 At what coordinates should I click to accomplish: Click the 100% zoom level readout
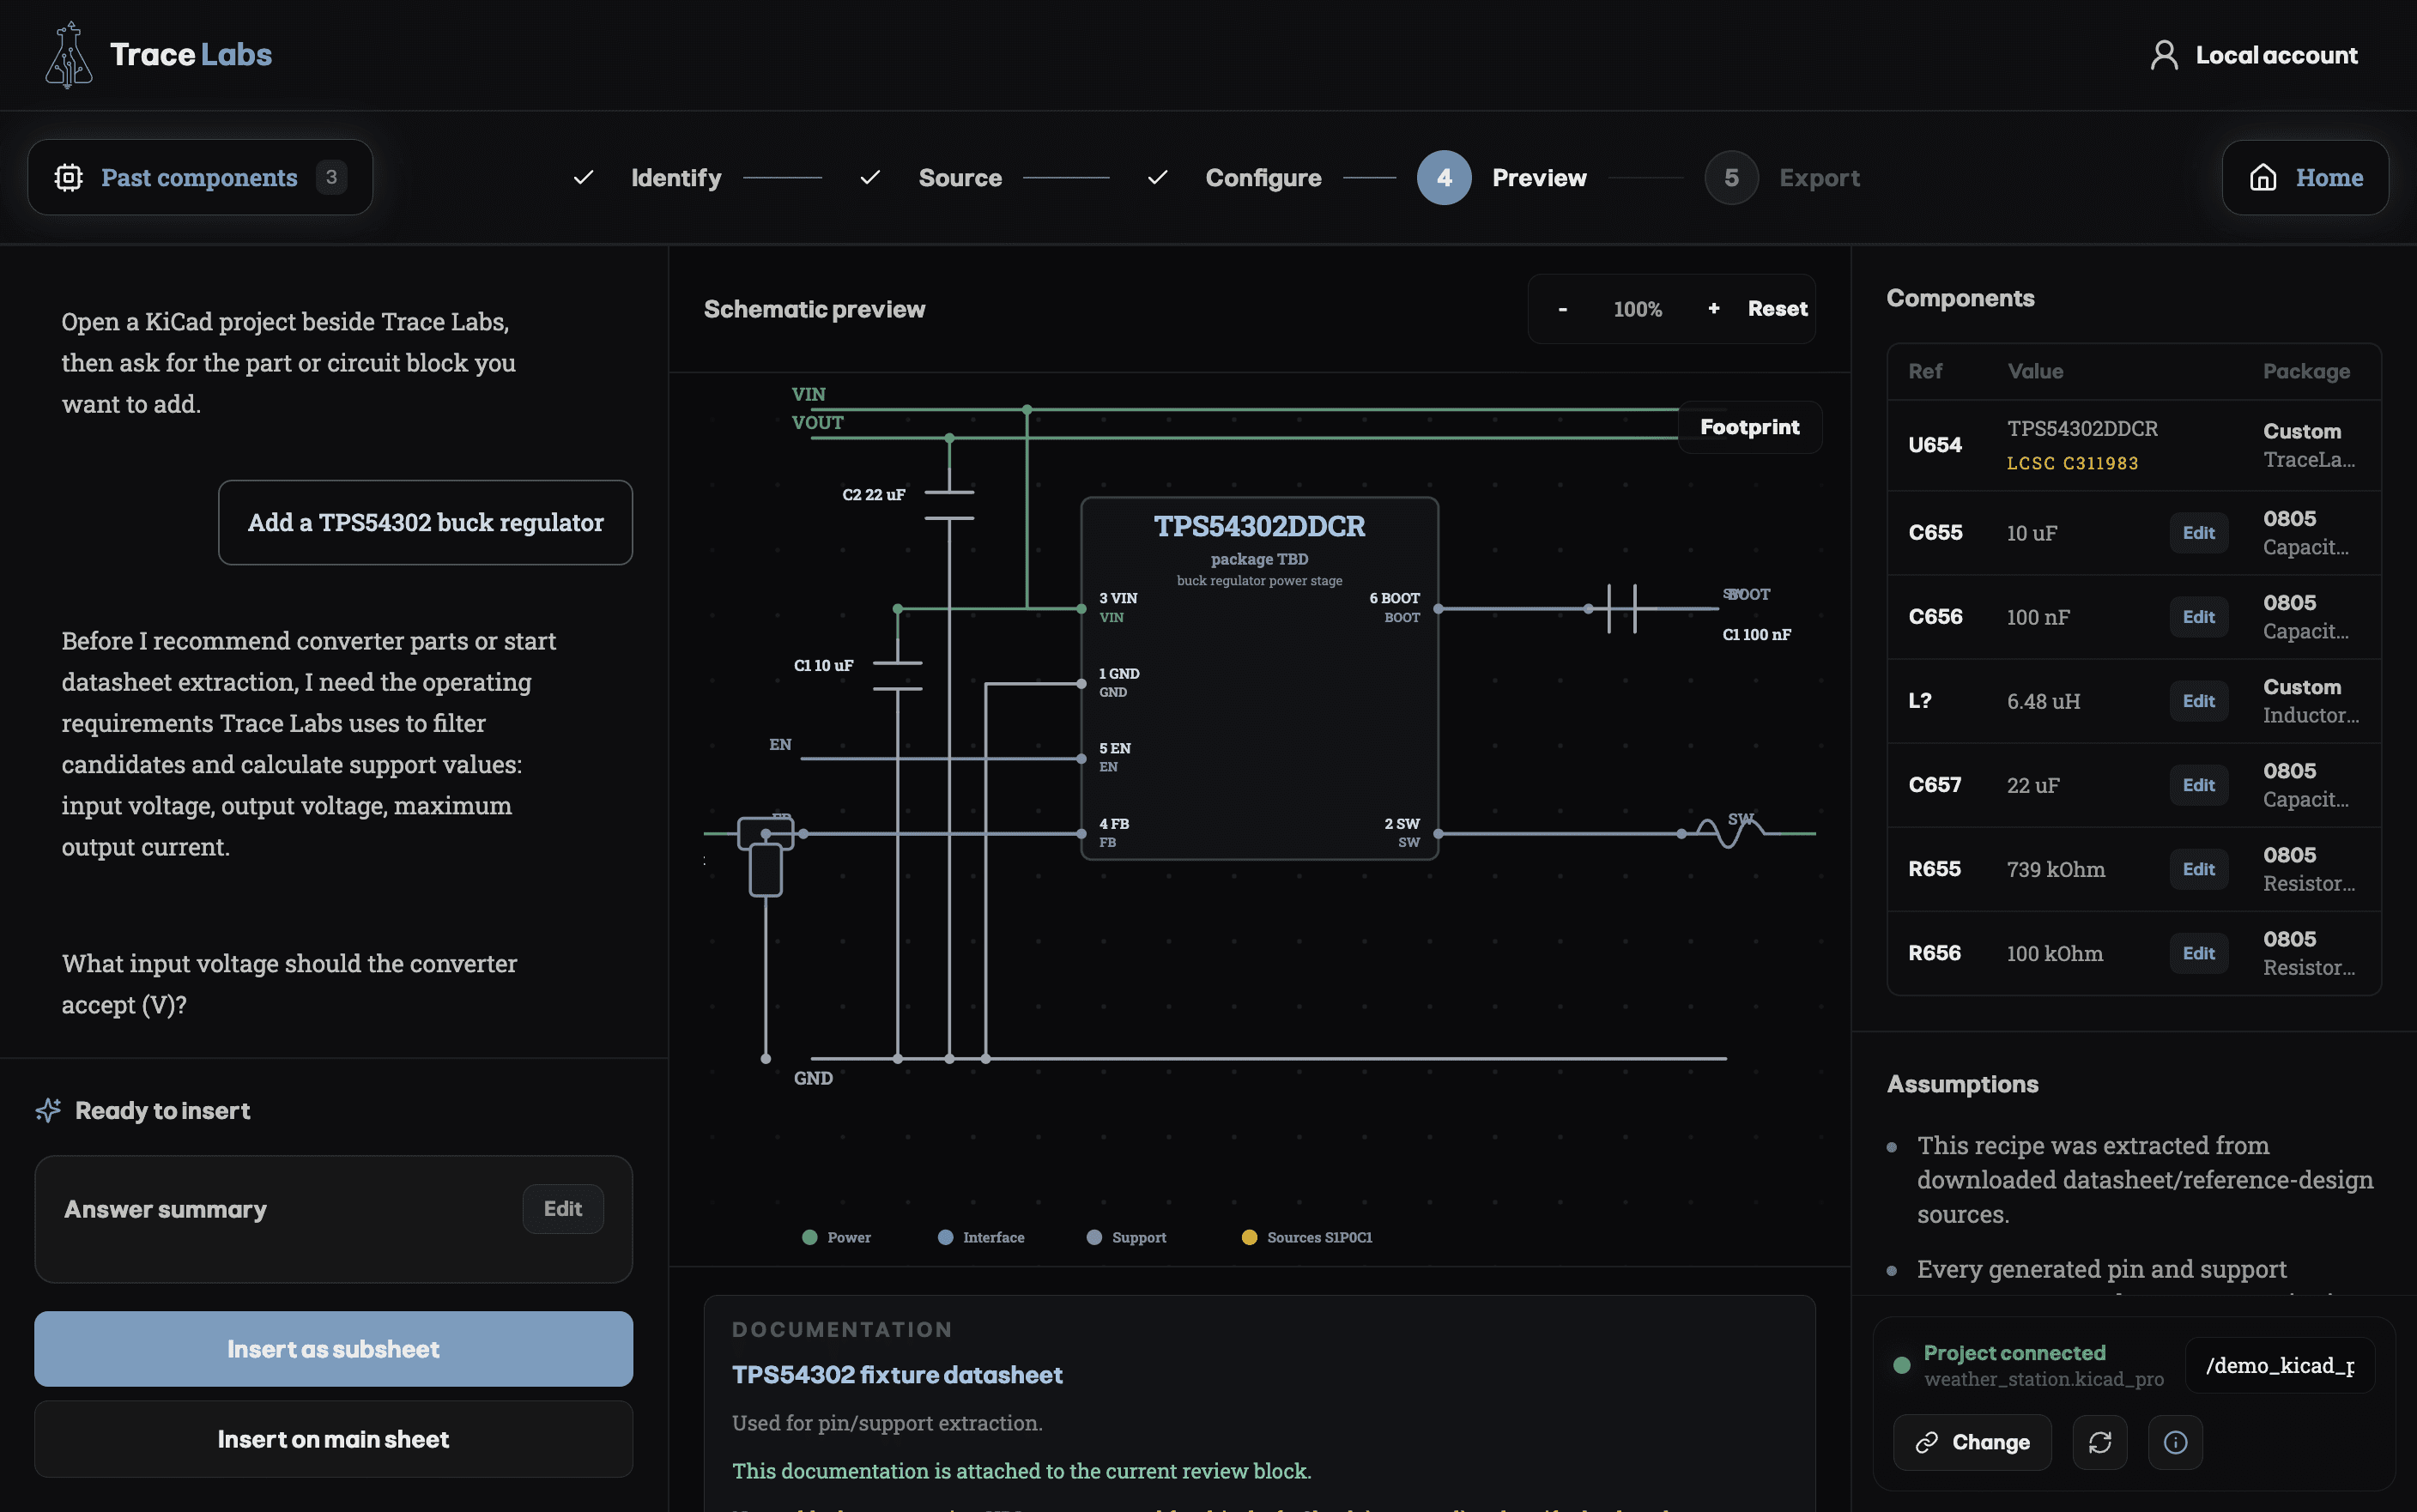click(x=1637, y=309)
